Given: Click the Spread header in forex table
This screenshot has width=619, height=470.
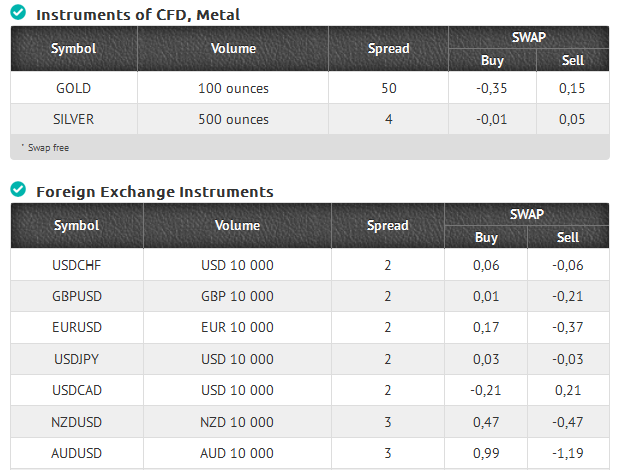Looking at the screenshot, I should (x=388, y=226).
